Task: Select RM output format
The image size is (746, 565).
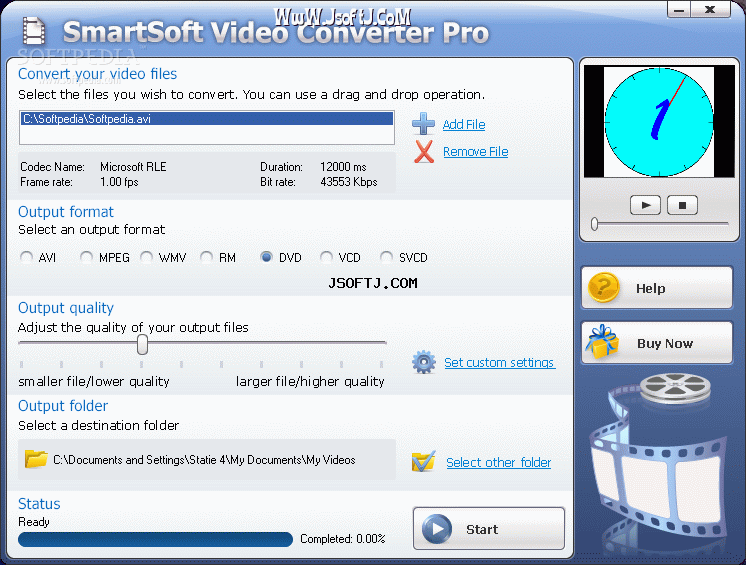Action: click(206, 257)
